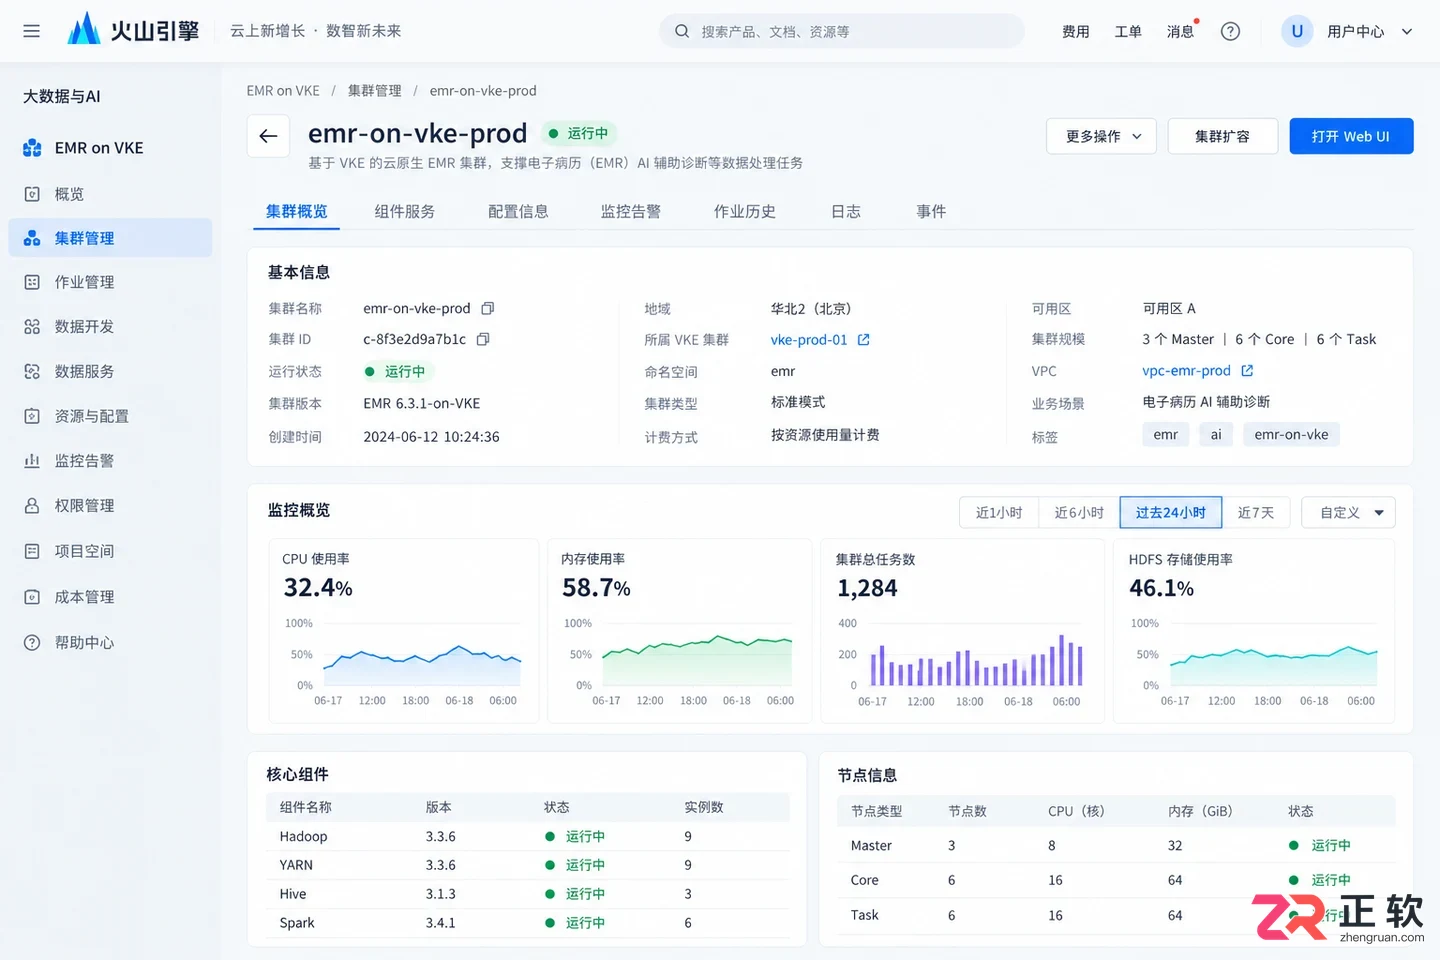This screenshot has width=1440, height=960.
Task: Select the 近1小时 time range
Action: coord(999,512)
